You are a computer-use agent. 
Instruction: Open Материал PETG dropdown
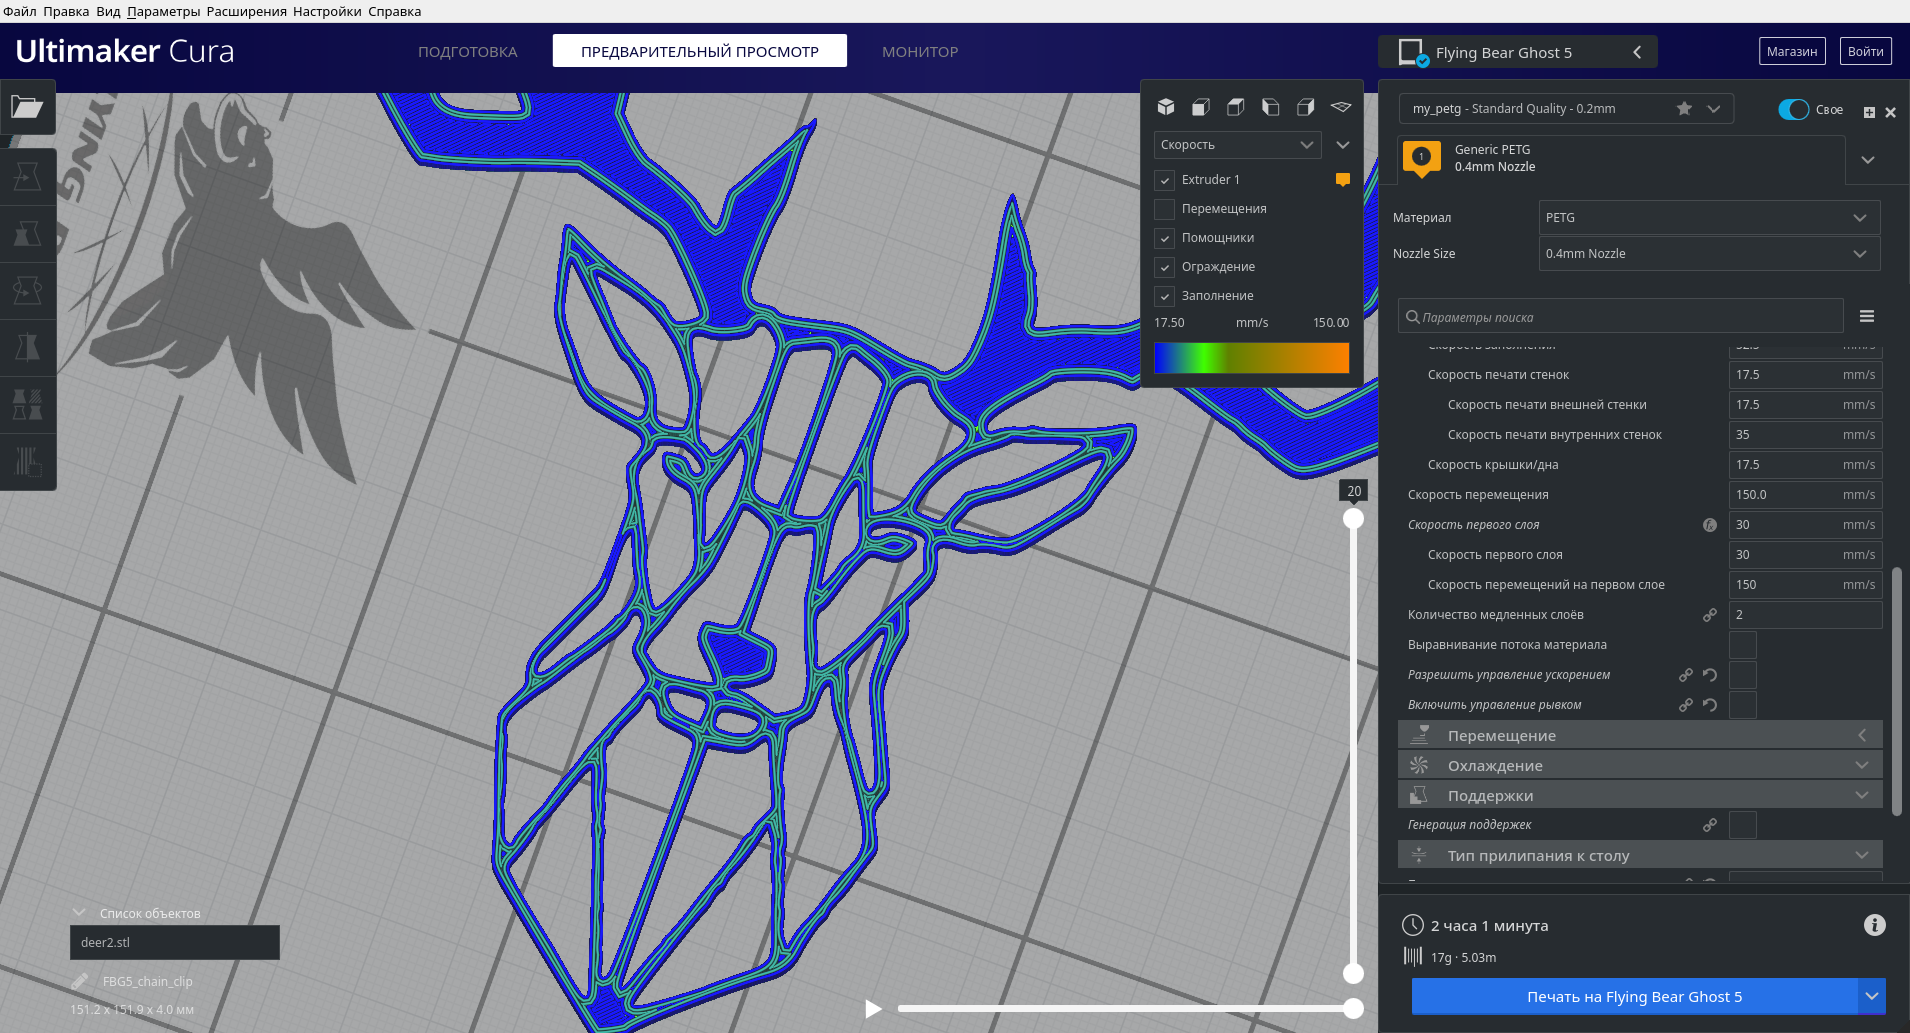(x=1709, y=218)
